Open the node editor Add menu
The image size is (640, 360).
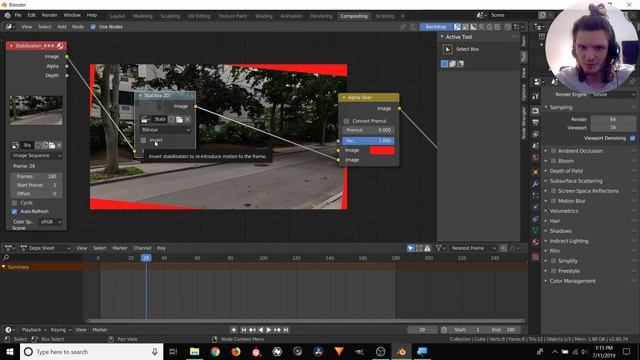(x=62, y=27)
